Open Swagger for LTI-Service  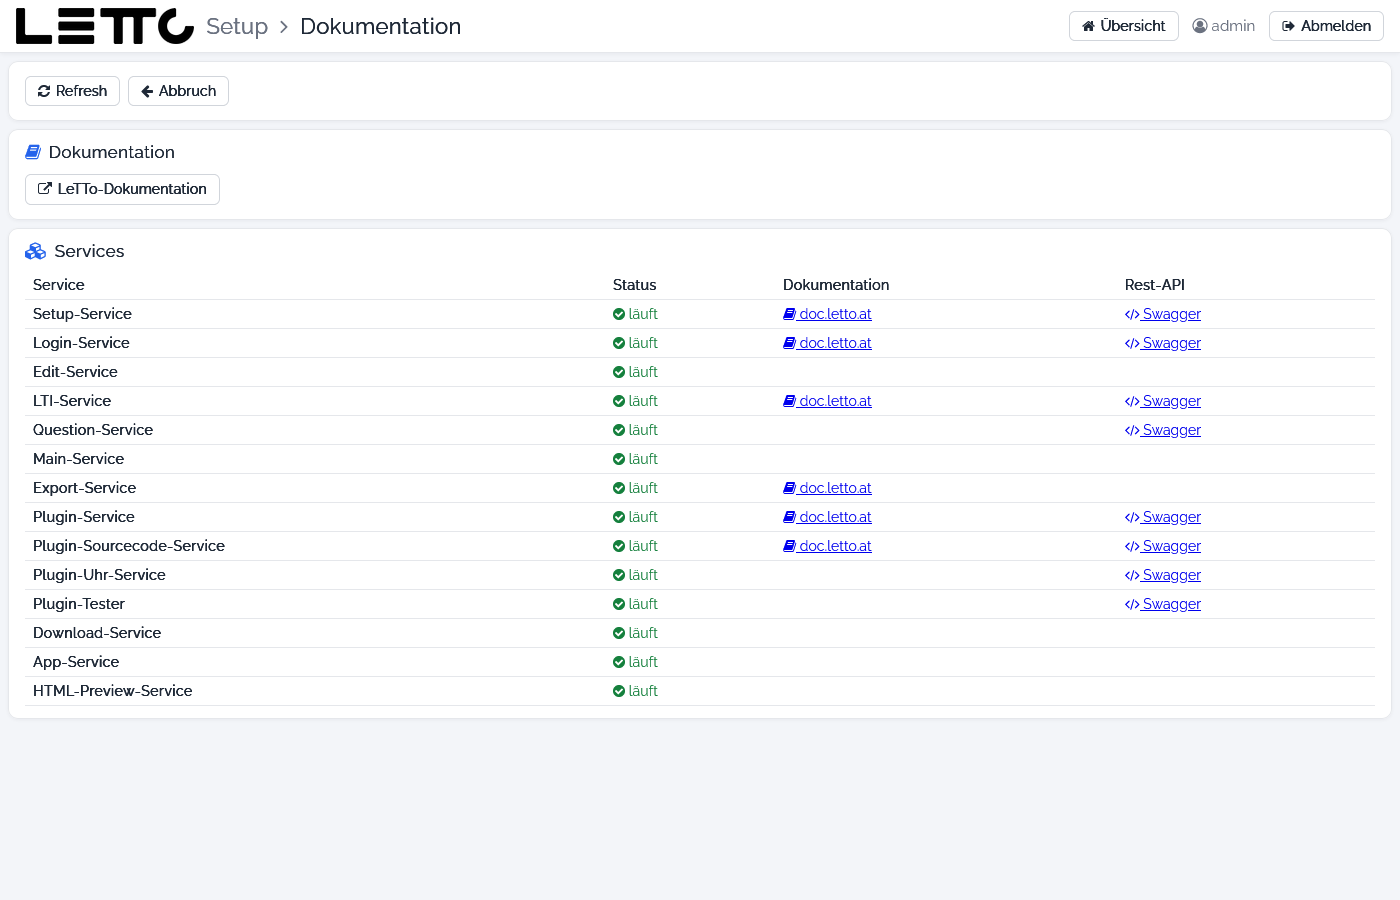click(x=1163, y=401)
